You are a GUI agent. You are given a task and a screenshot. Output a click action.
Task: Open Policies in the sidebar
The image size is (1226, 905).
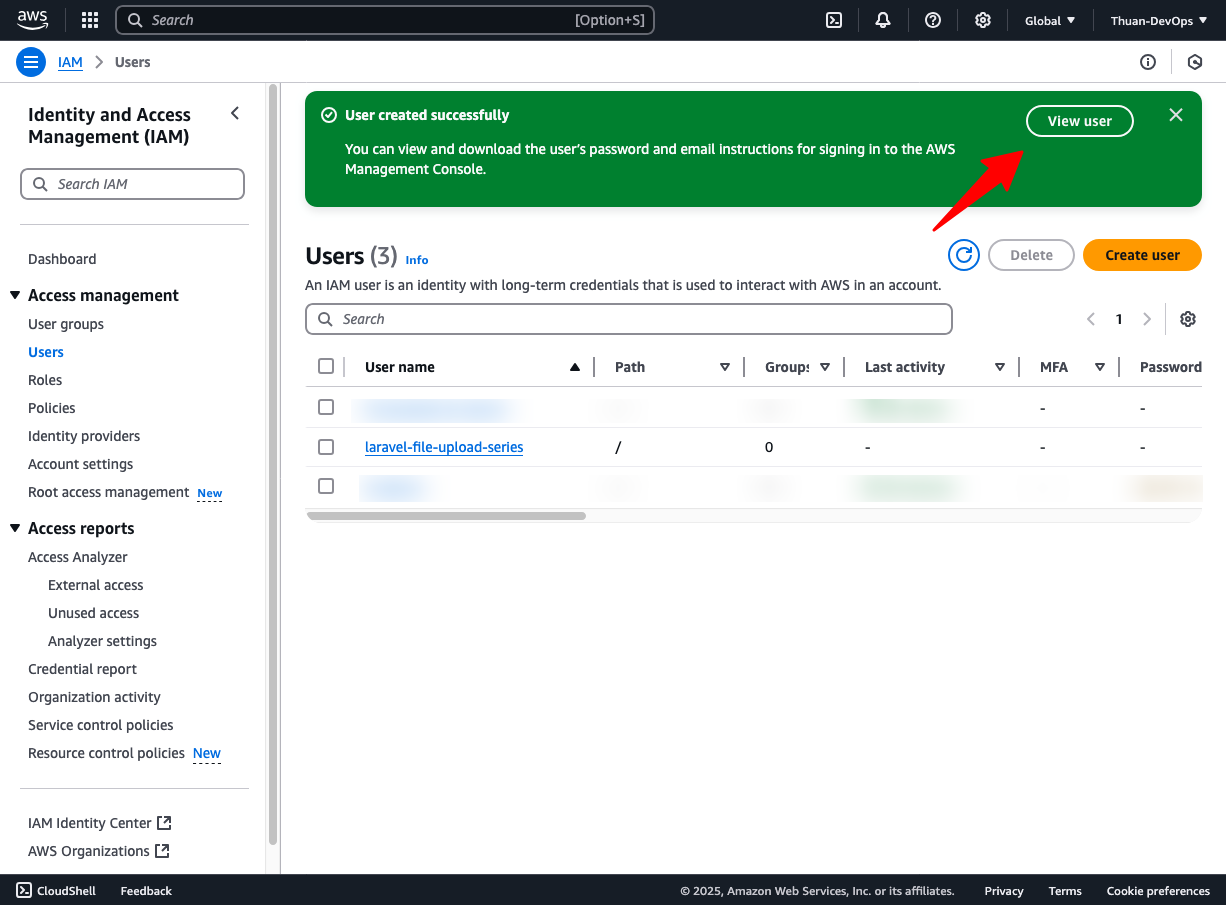pyautogui.click(x=52, y=408)
